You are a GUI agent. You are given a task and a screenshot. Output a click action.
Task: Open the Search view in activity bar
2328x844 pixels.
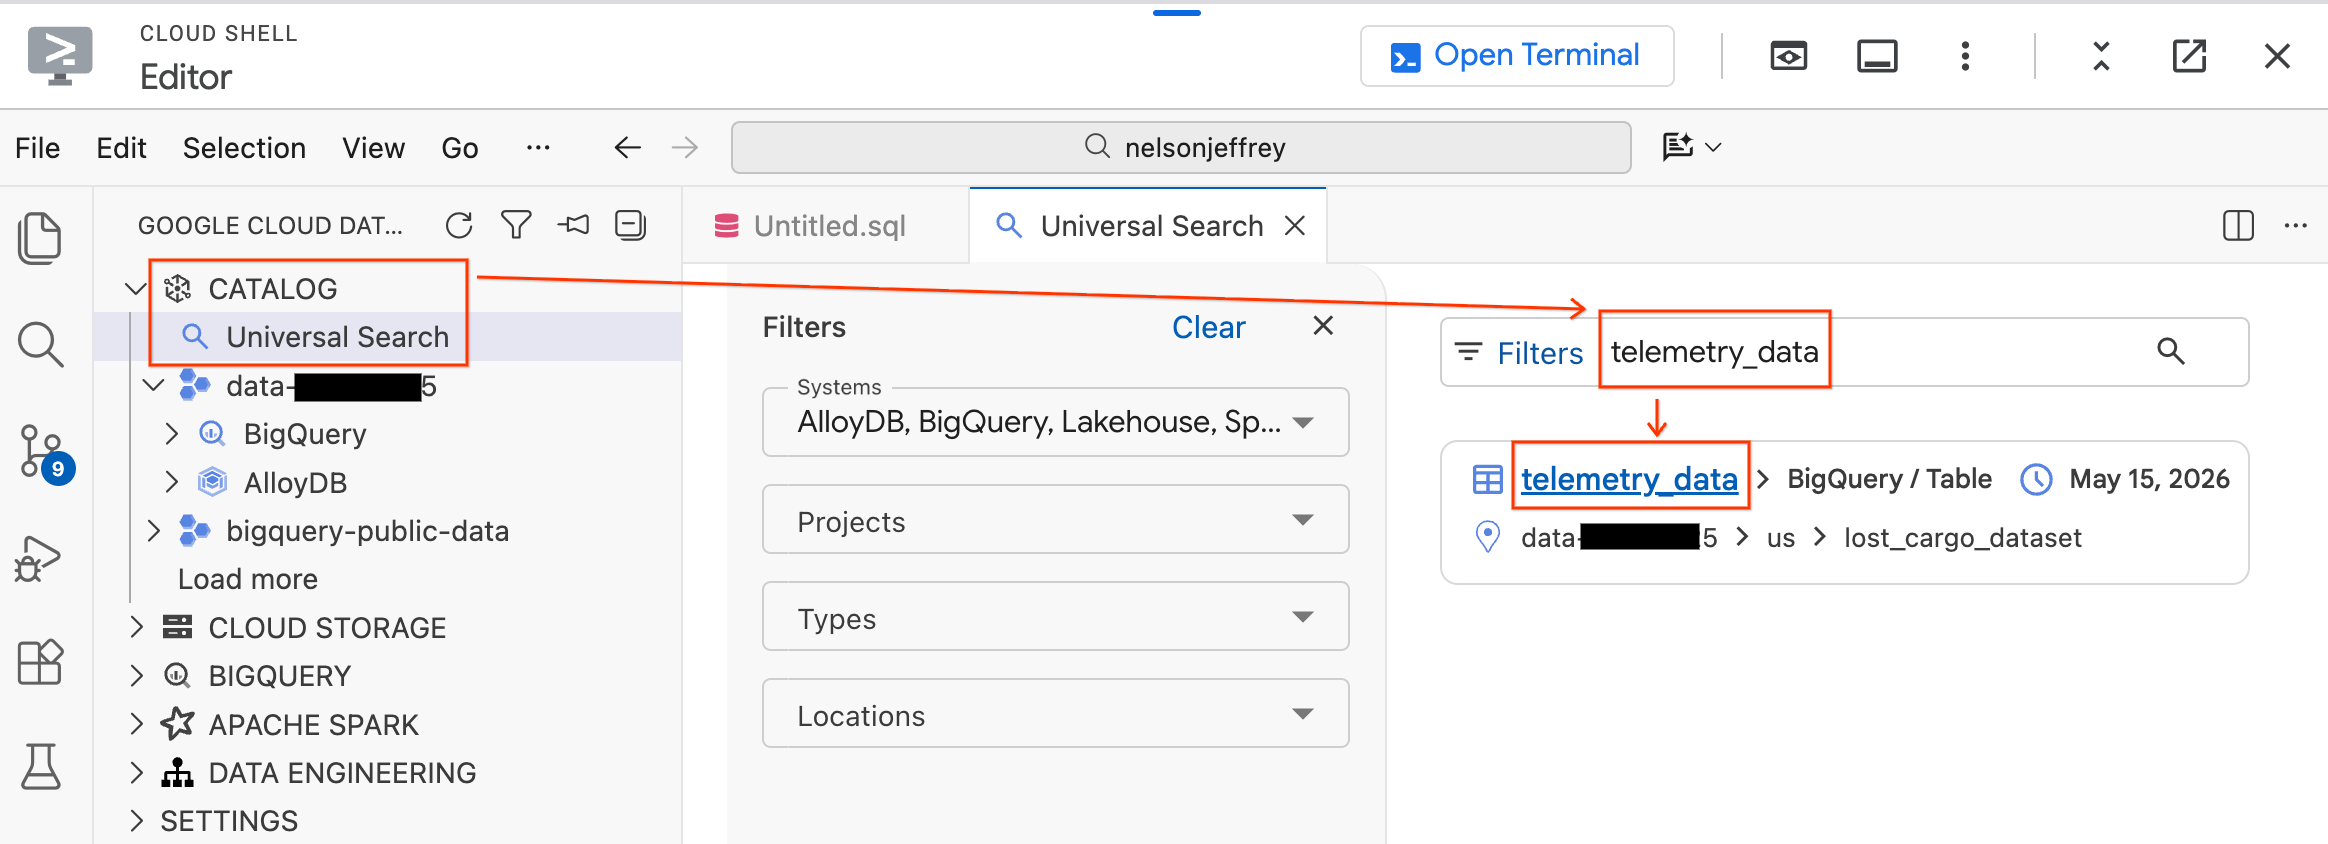click(40, 345)
